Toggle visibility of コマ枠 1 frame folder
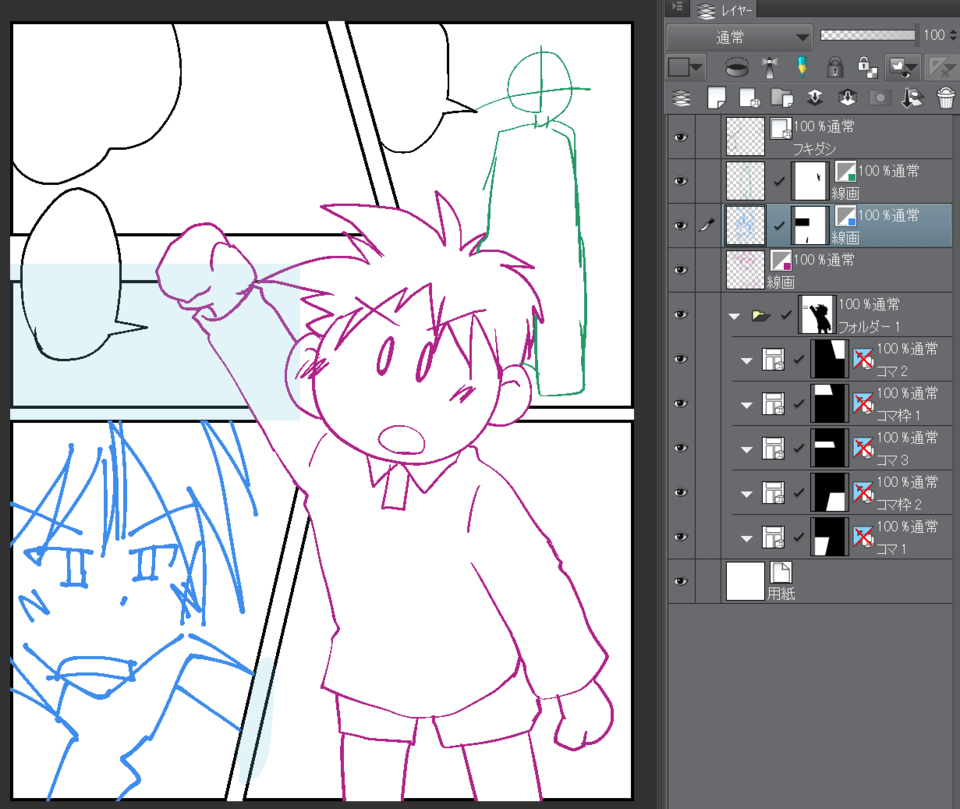Screen dimensions: 960x809 pos(681,403)
